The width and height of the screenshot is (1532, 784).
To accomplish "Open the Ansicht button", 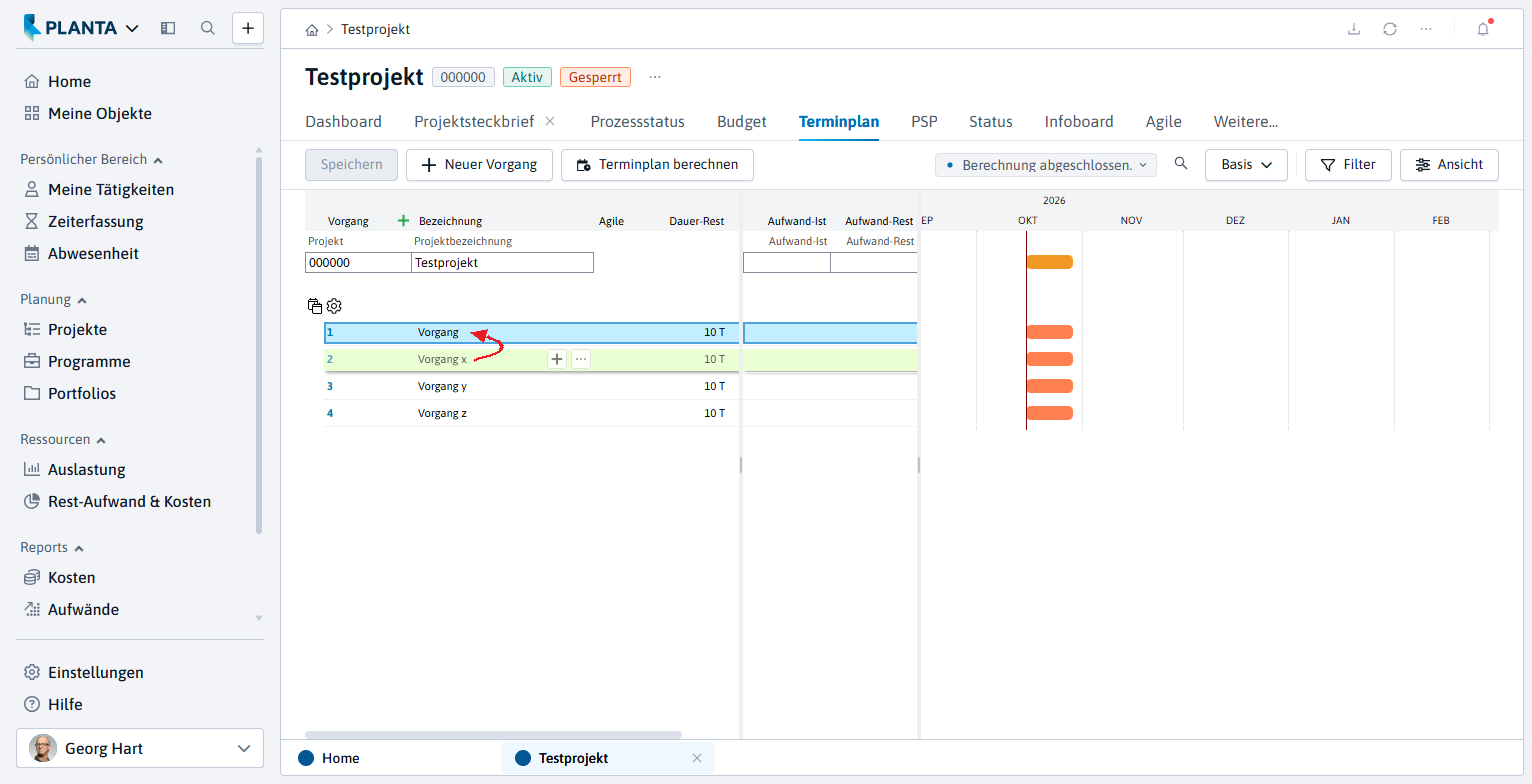I will (x=1449, y=165).
